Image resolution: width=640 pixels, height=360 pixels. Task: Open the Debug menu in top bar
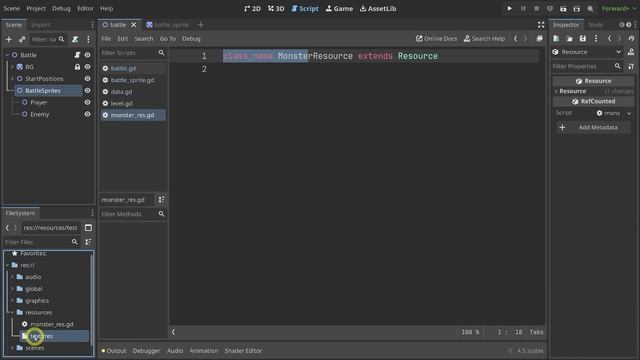[x=61, y=8]
